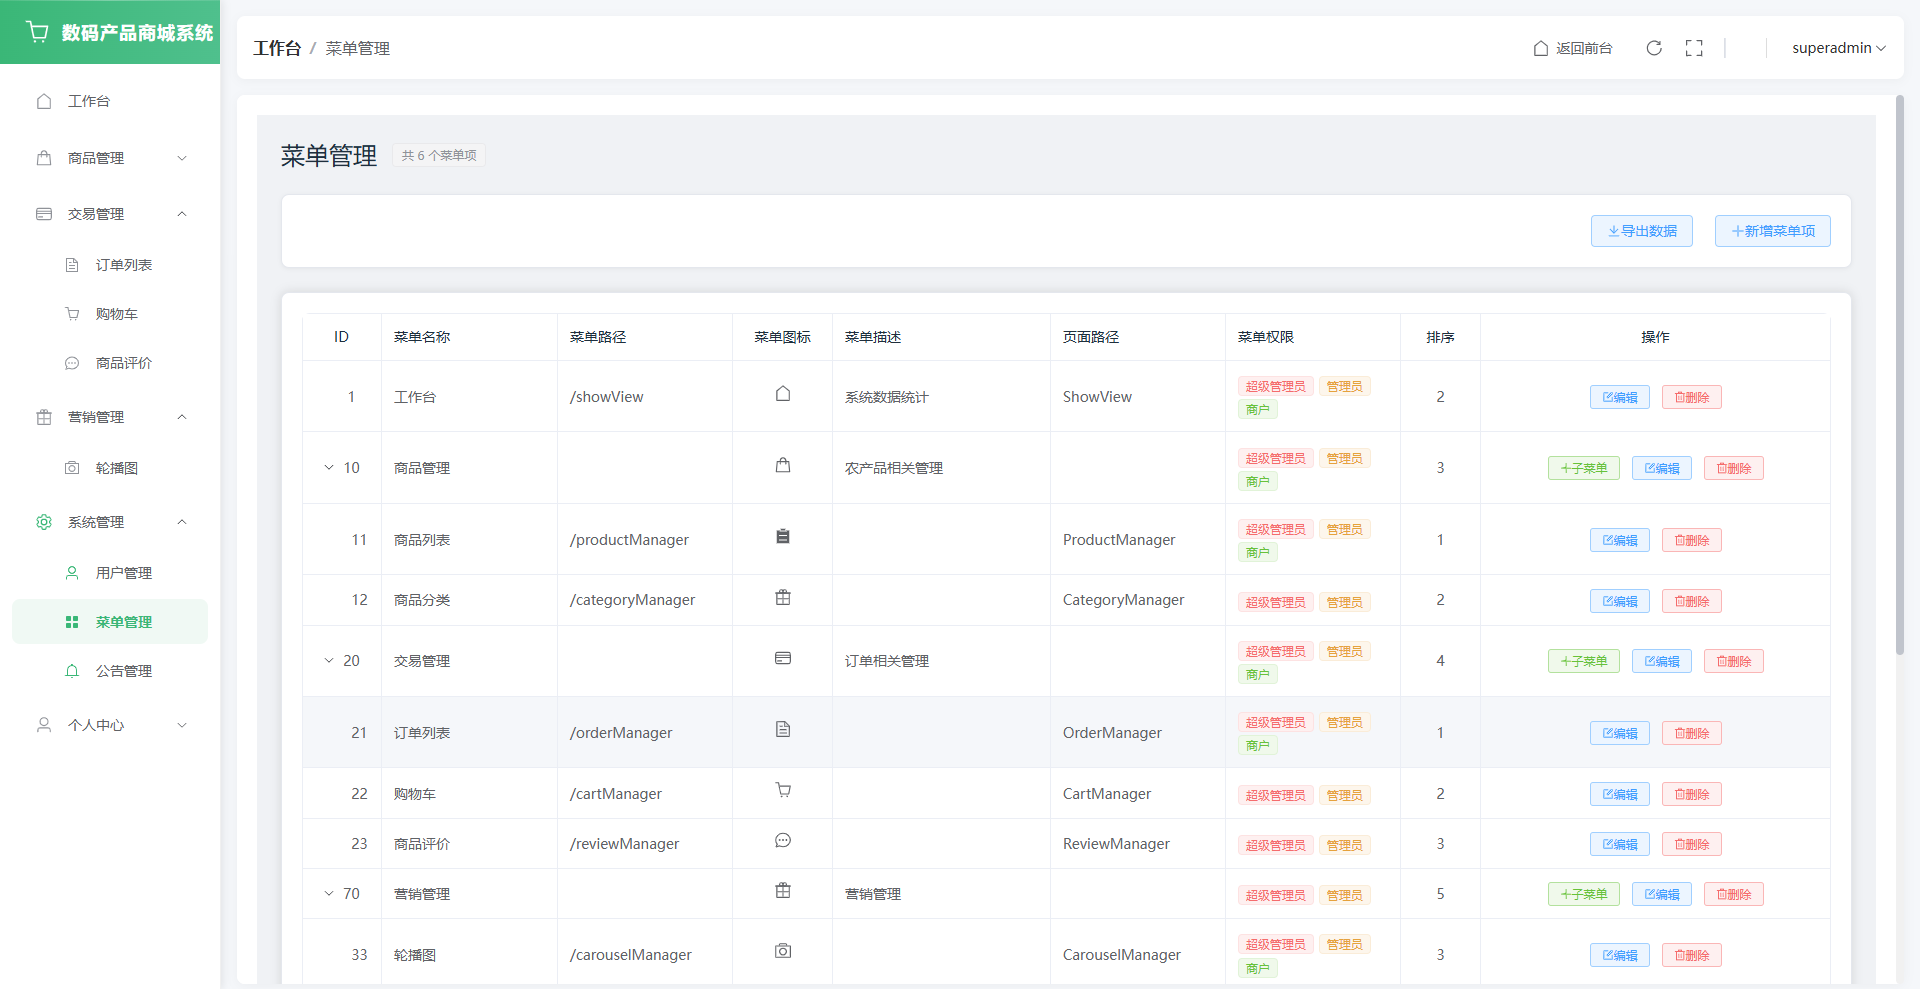Click the chat icon in 商品评价 row
The width and height of the screenshot is (1920, 989).
(783, 841)
